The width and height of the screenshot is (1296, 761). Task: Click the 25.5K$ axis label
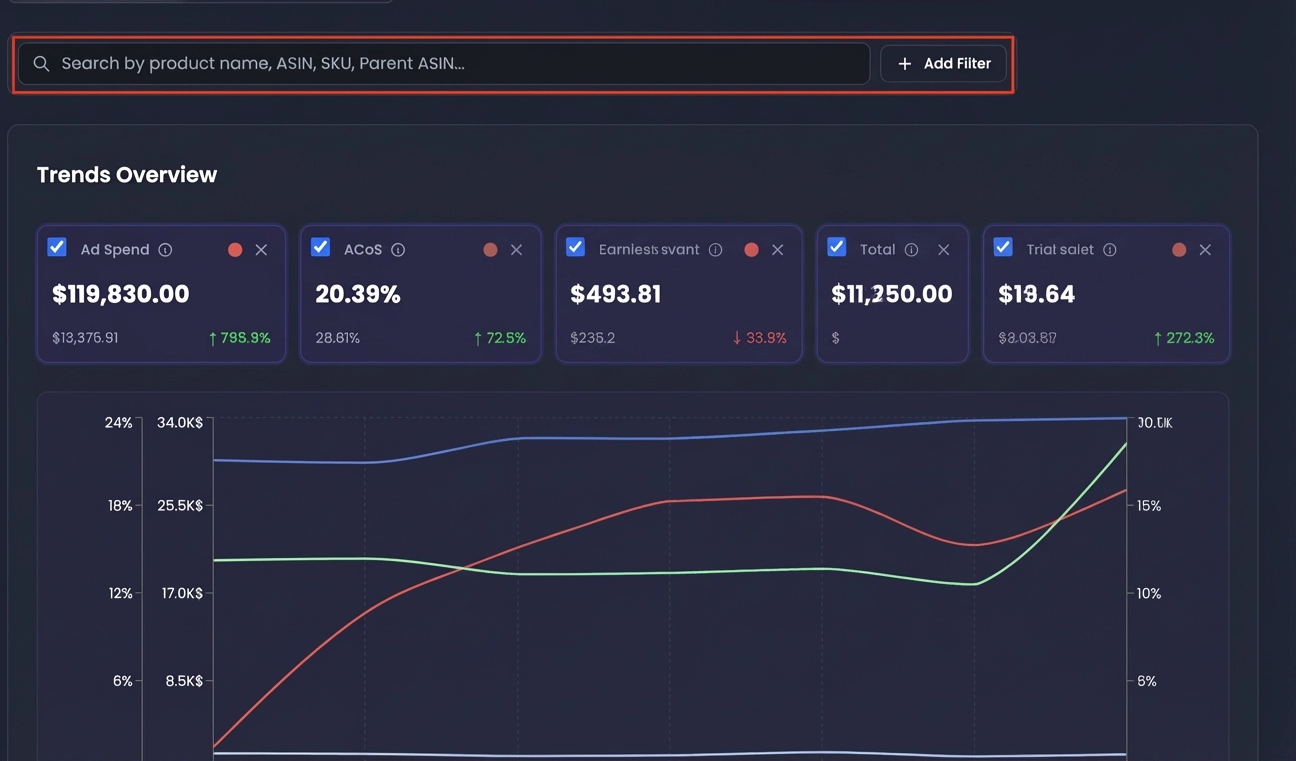pos(180,506)
